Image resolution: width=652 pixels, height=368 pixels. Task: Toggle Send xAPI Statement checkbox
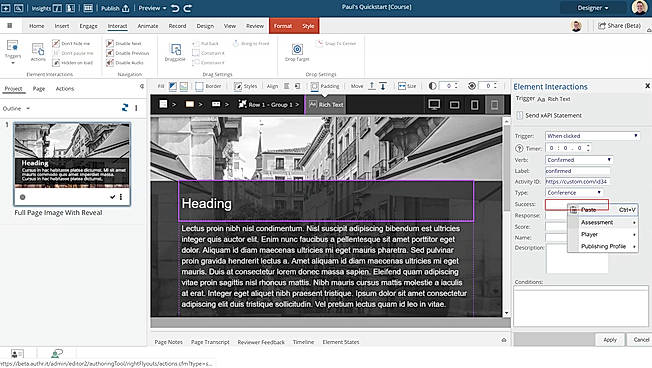519,115
